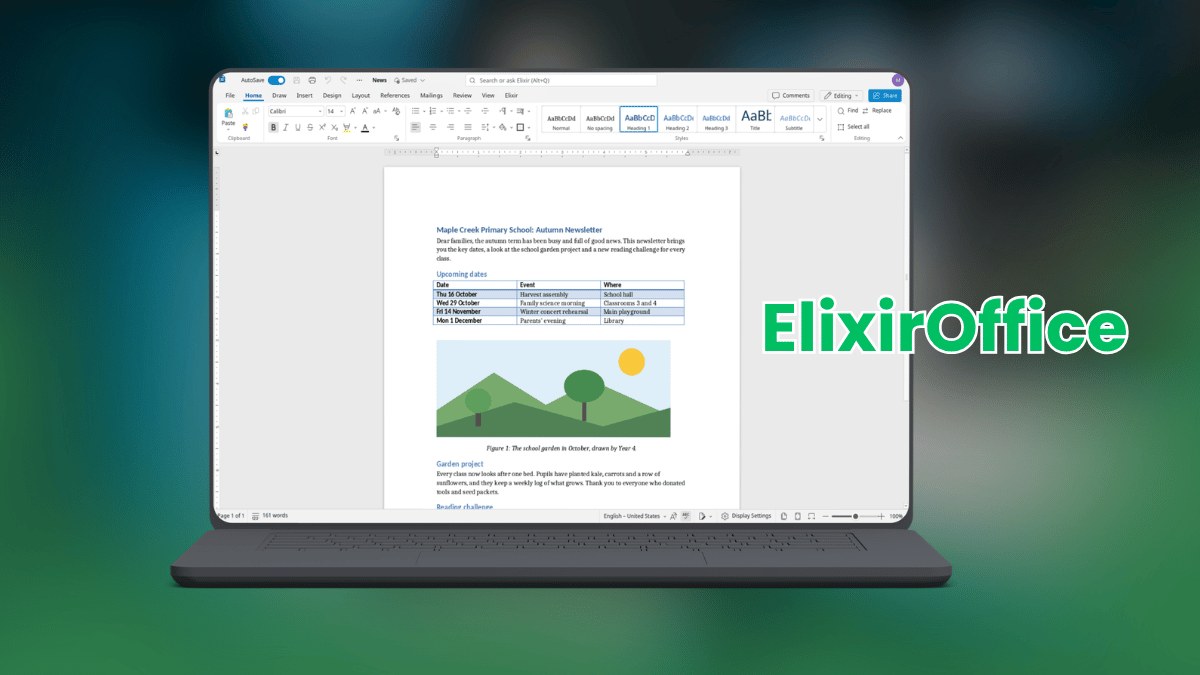The height and width of the screenshot is (675, 1200).
Task: Expand the Styles gallery arrow
Action: point(820,119)
